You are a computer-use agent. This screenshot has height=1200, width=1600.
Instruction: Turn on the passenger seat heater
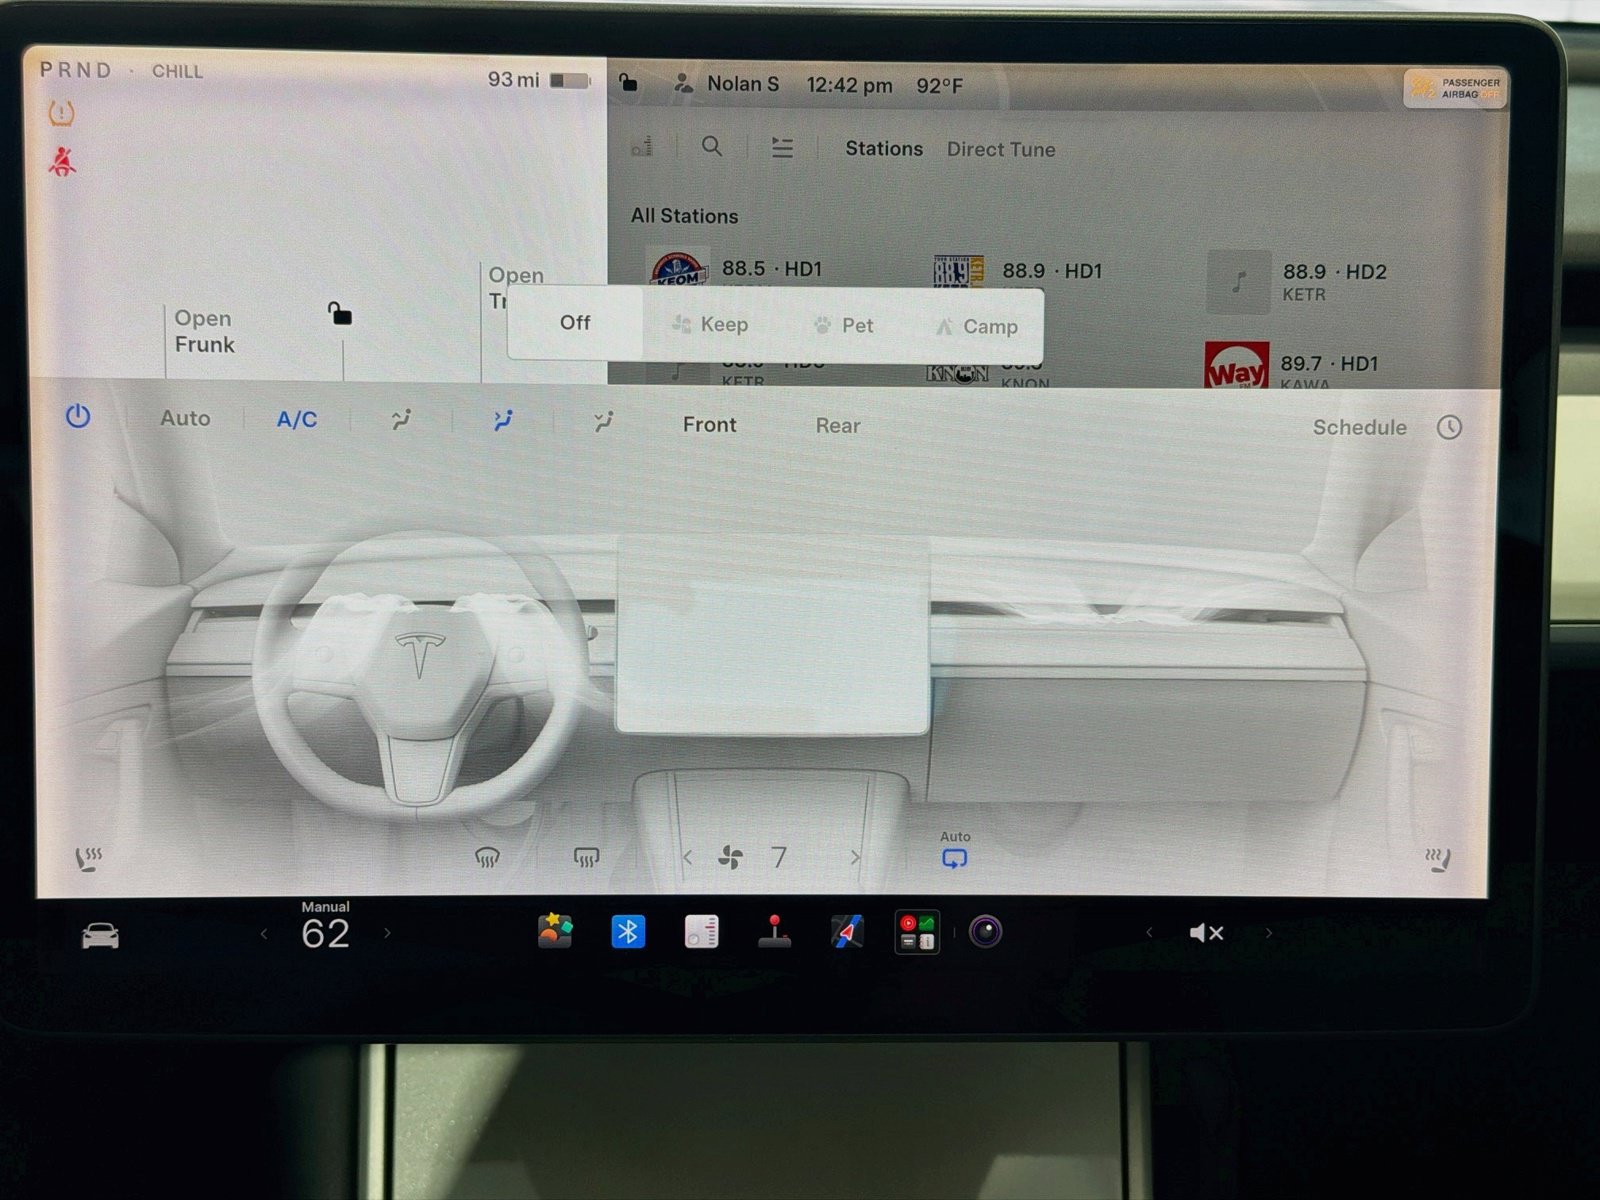coord(1438,860)
